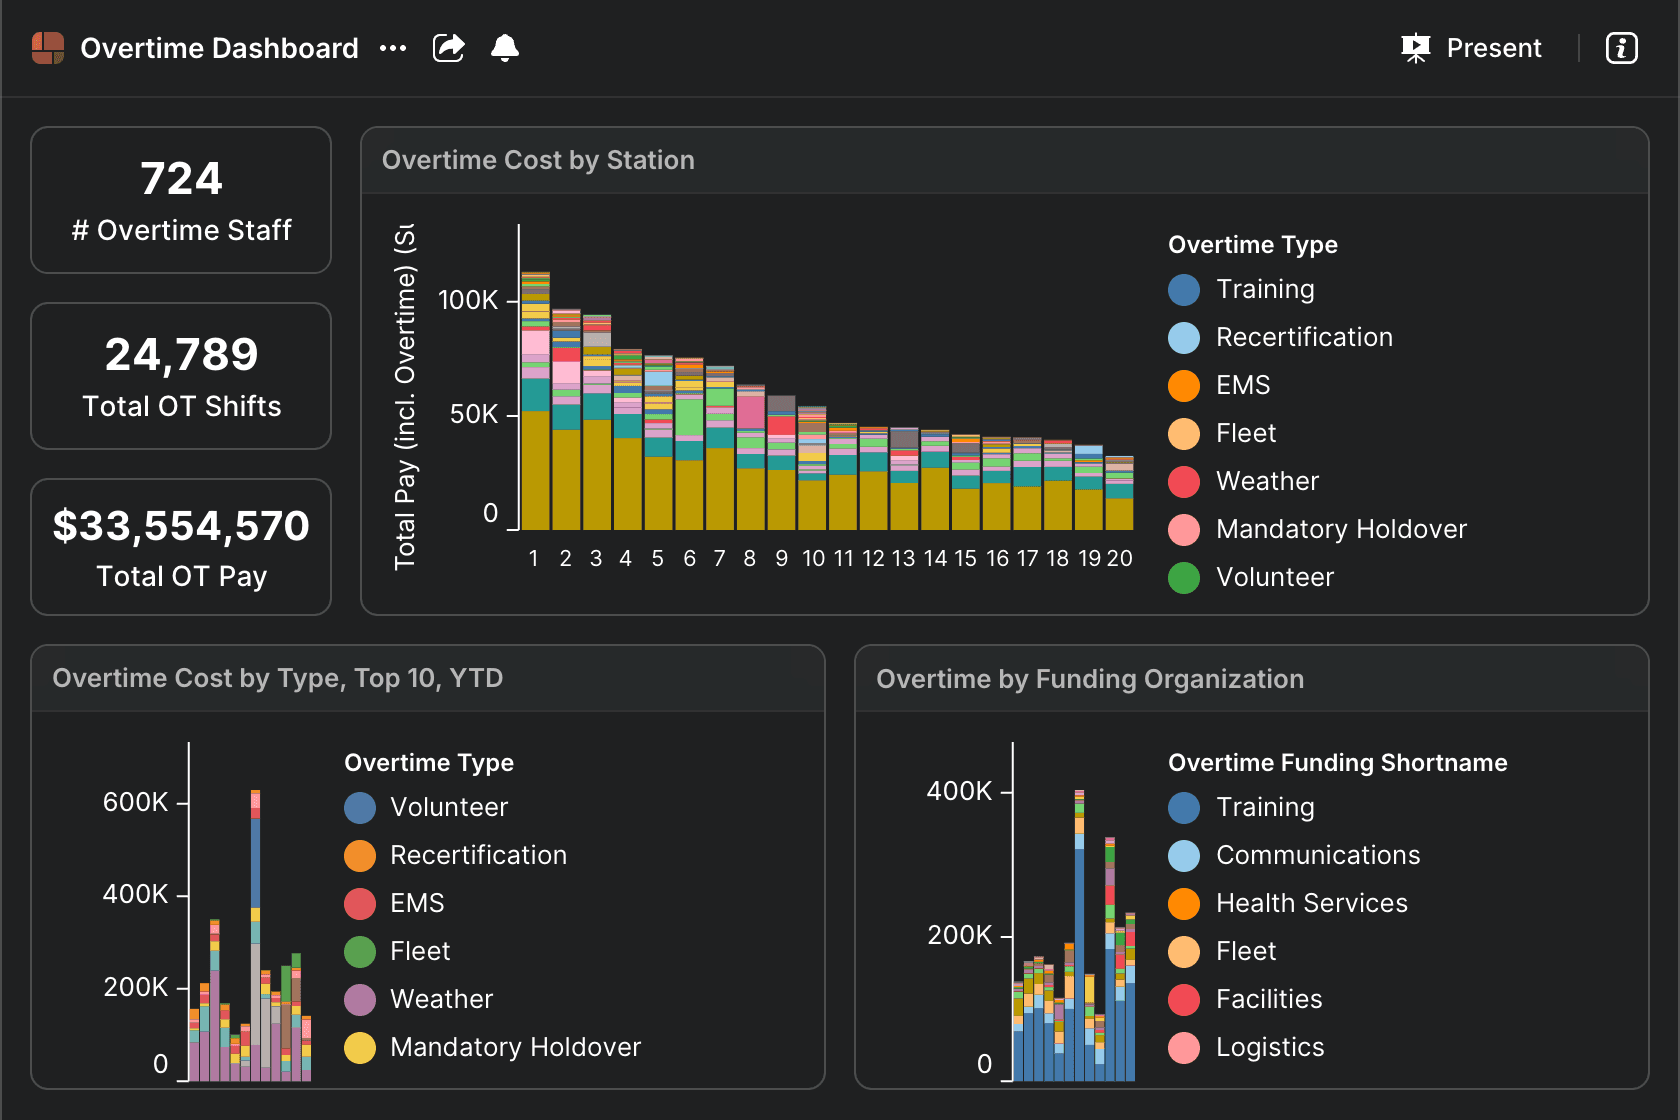Toggle the orange EMS legend swatch
Screen dimensions: 1680x1120
(x=1184, y=386)
